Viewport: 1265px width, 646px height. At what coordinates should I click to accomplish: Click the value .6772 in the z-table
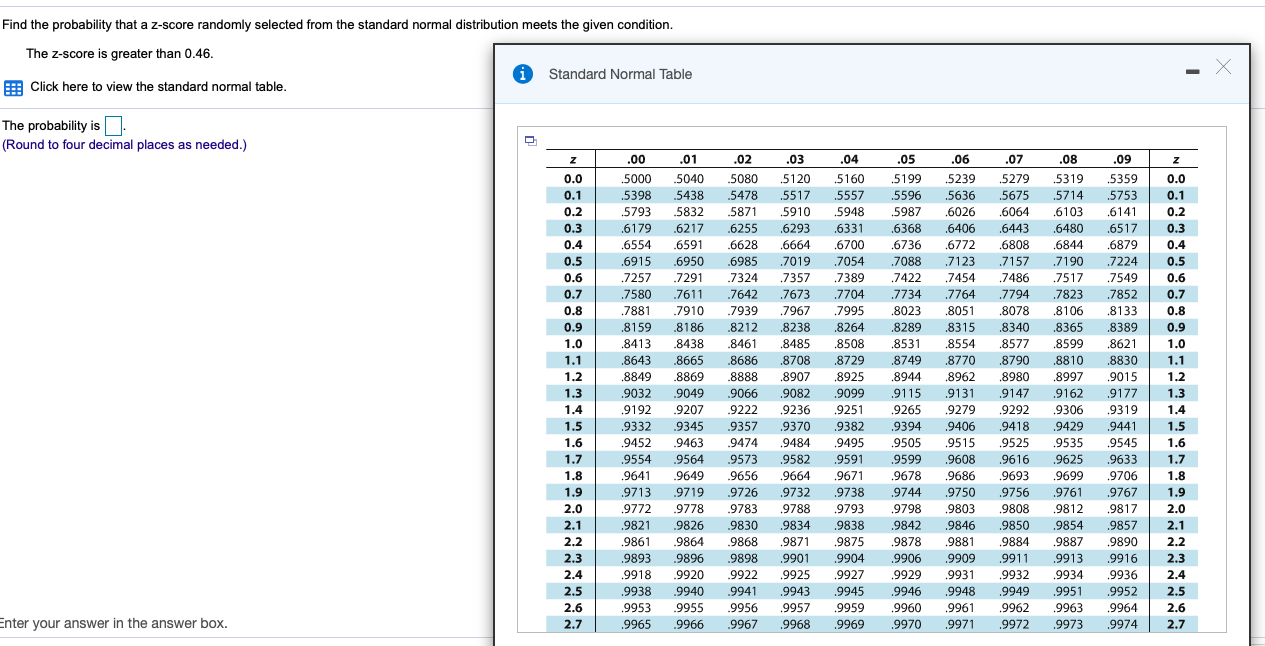pyautogui.click(x=960, y=244)
